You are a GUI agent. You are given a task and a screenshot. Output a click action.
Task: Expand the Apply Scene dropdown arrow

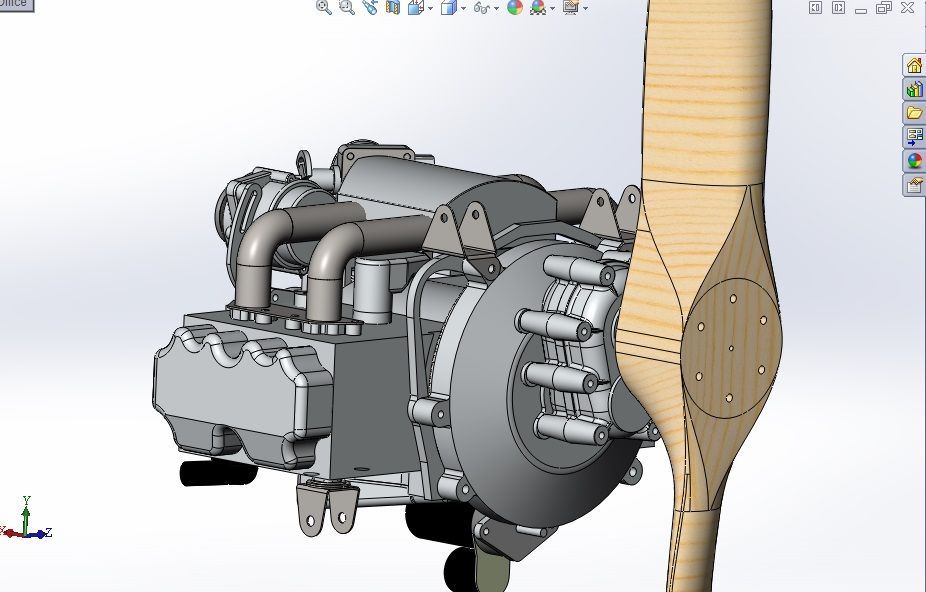551,9
